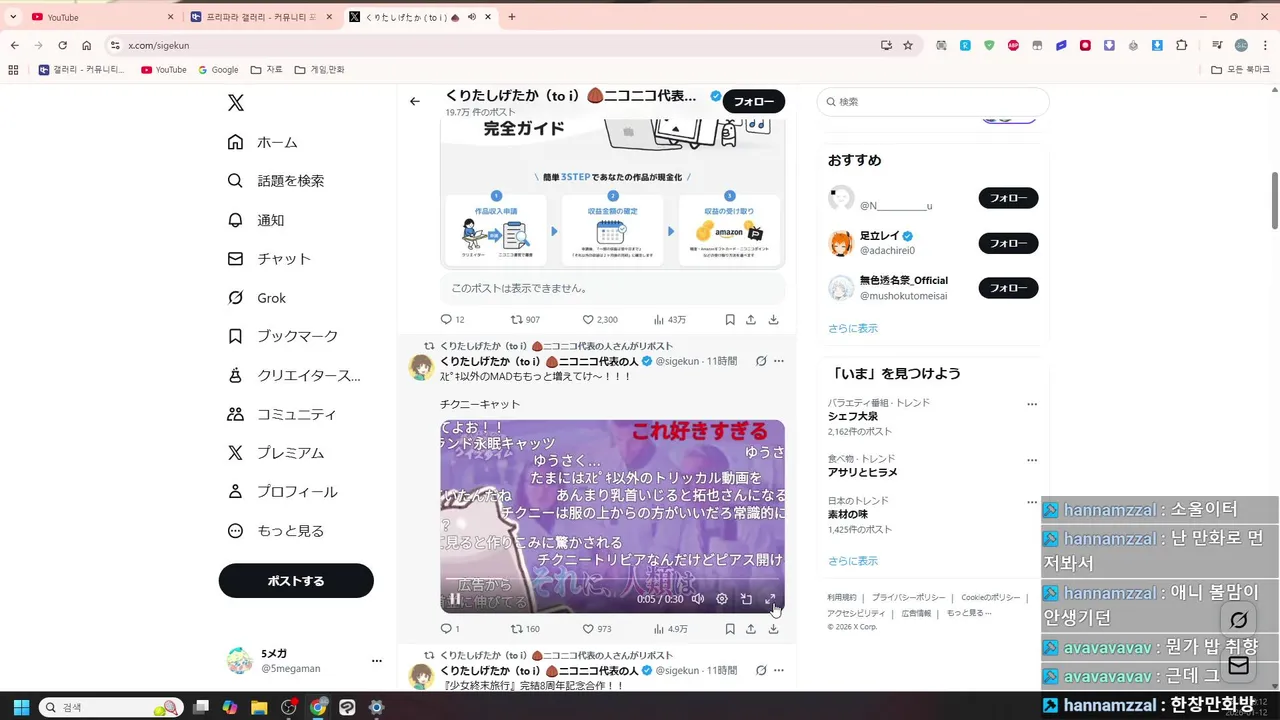Click the Grok icon on the チクニーキャット post
This screenshot has width=1280, height=720.
coord(761,361)
